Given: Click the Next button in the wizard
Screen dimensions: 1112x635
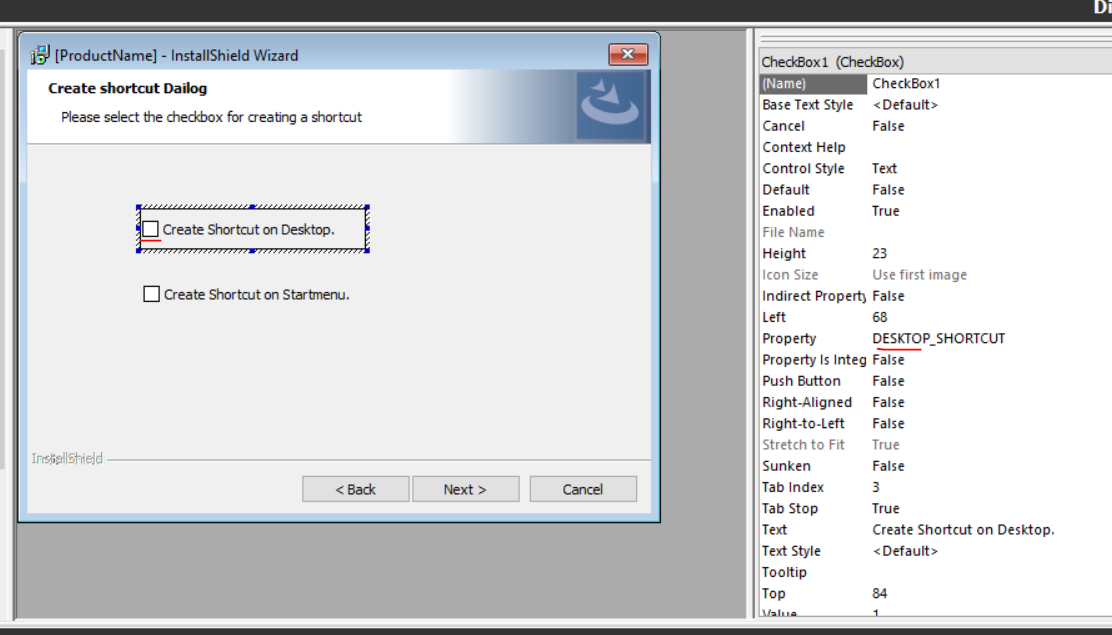Looking at the screenshot, I should click(x=465, y=488).
